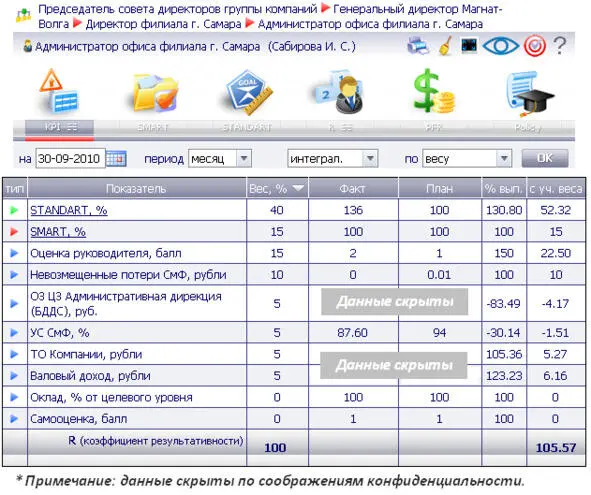Click blue arrow beside Невозмещенные потери СмФ
The height and width of the screenshot is (495, 591).
pyautogui.click(x=14, y=274)
